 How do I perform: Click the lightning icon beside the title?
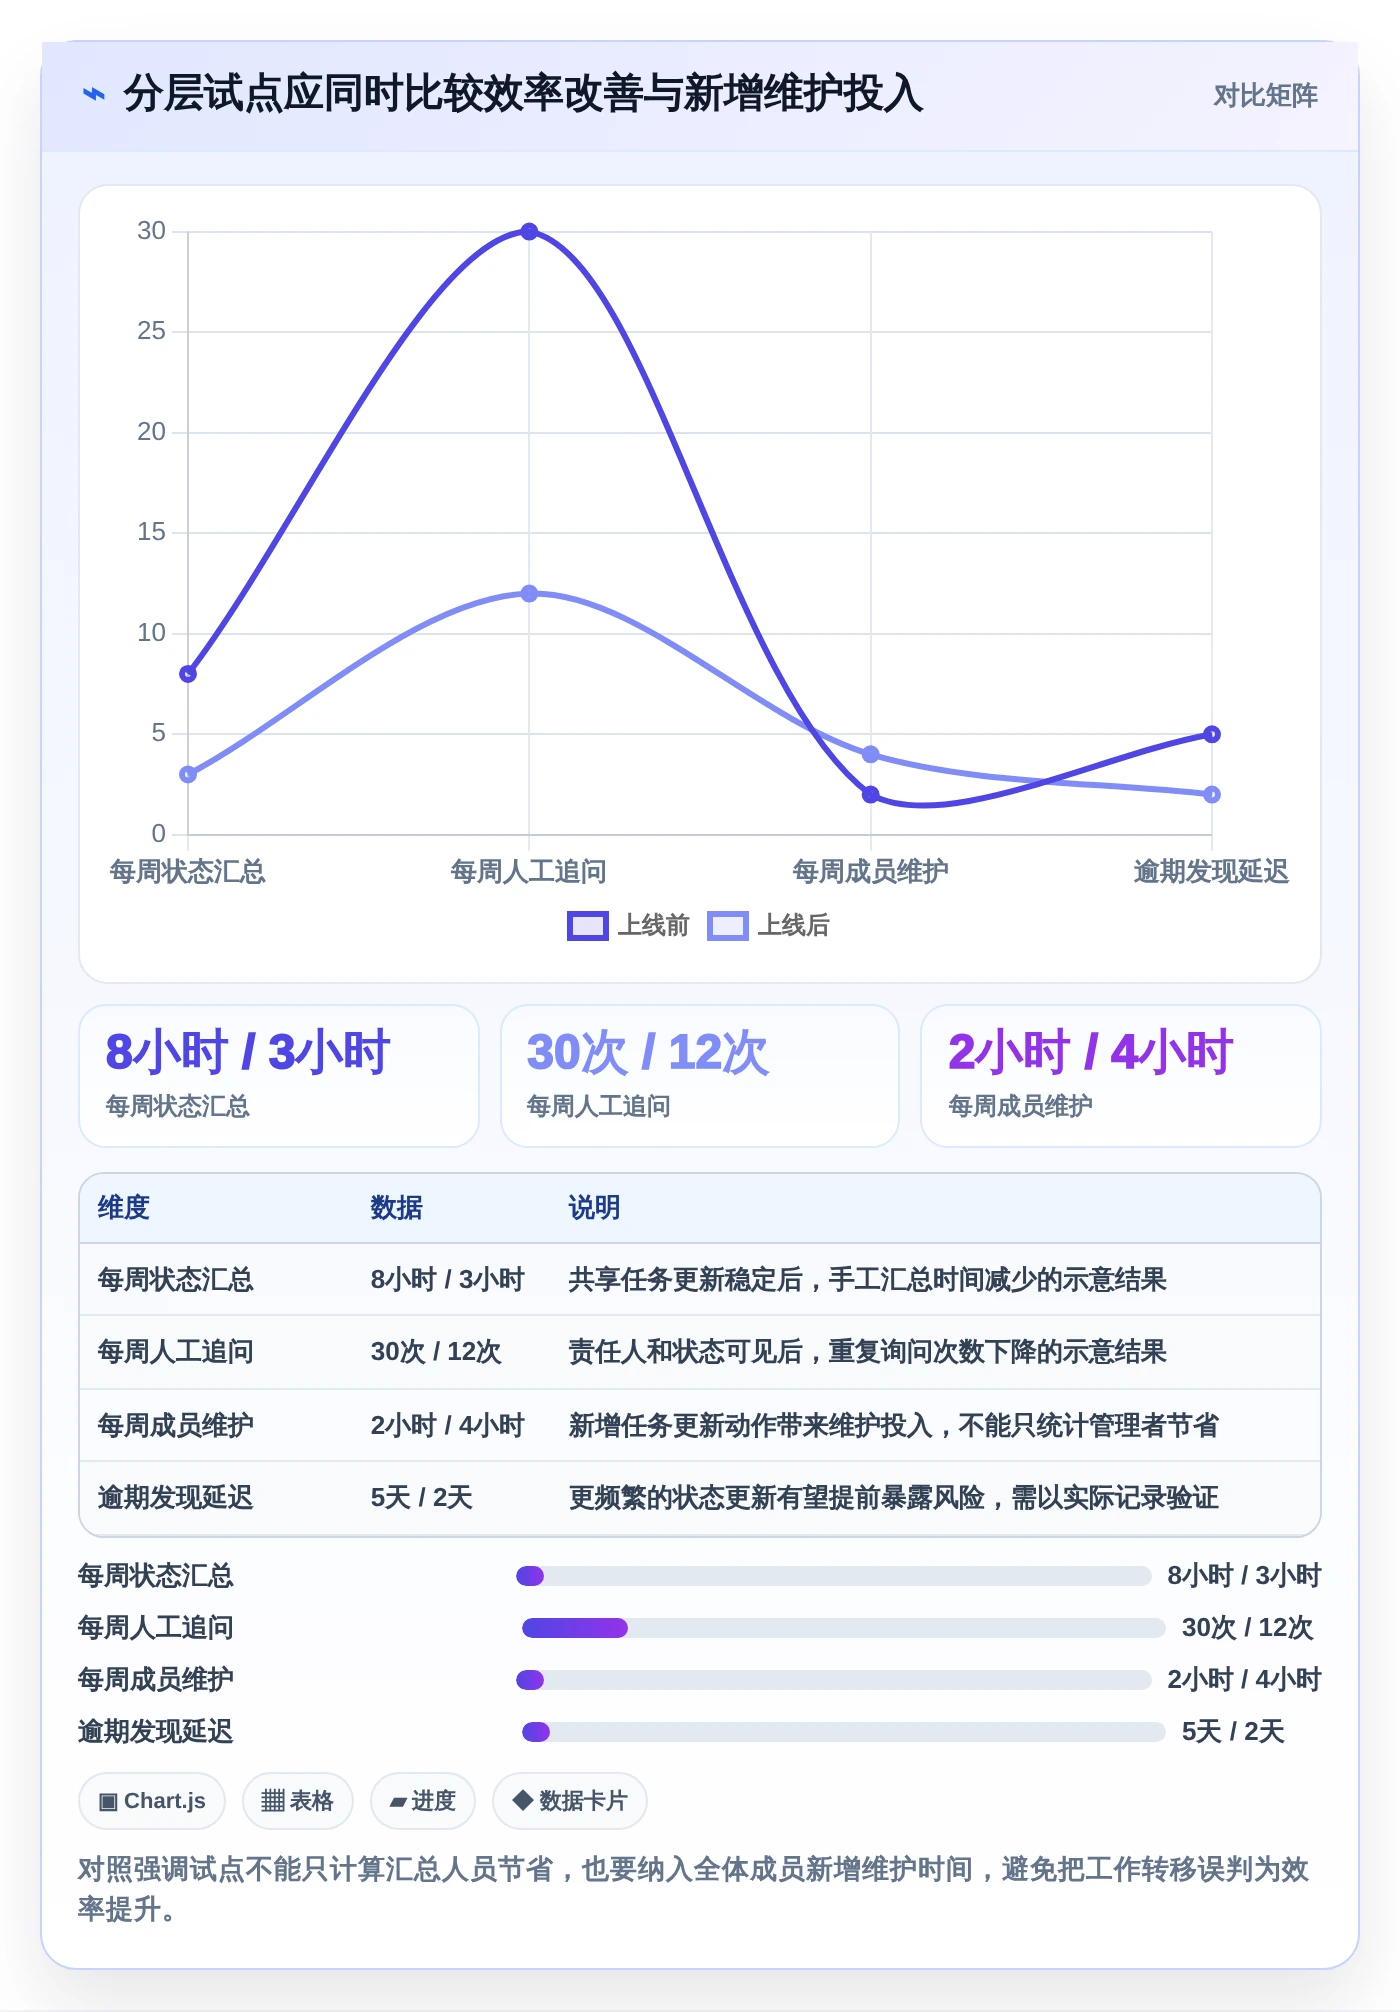(94, 95)
